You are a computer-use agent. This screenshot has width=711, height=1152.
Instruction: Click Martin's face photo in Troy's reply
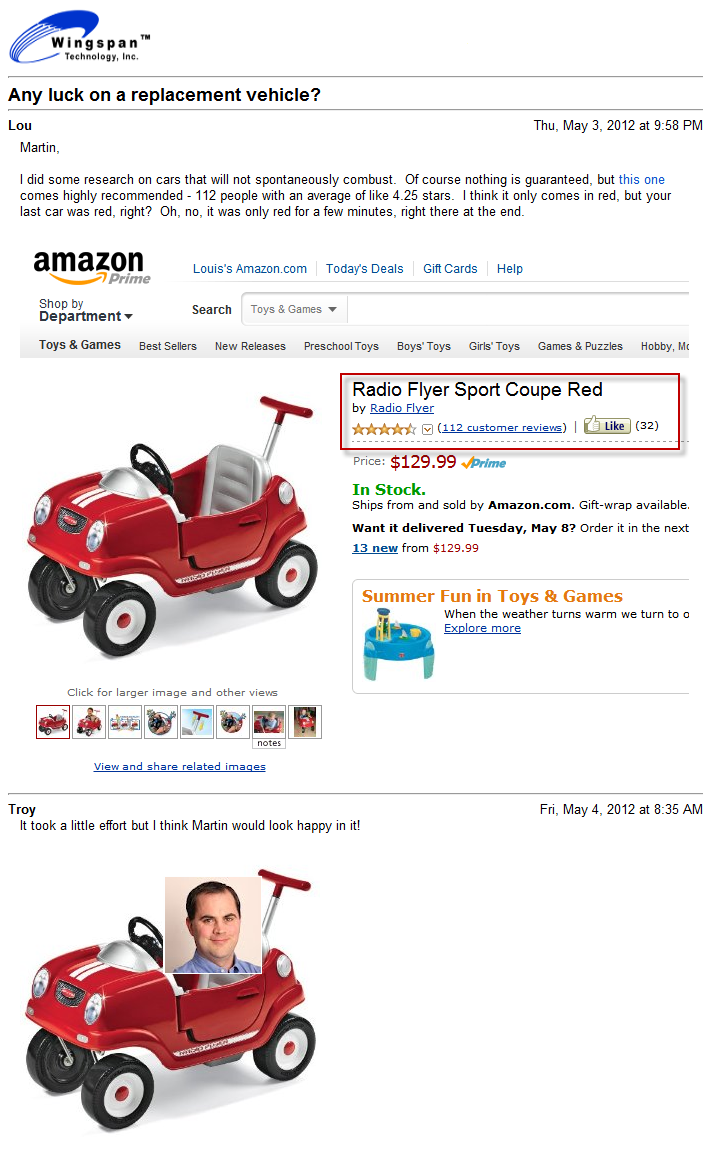pos(213,925)
